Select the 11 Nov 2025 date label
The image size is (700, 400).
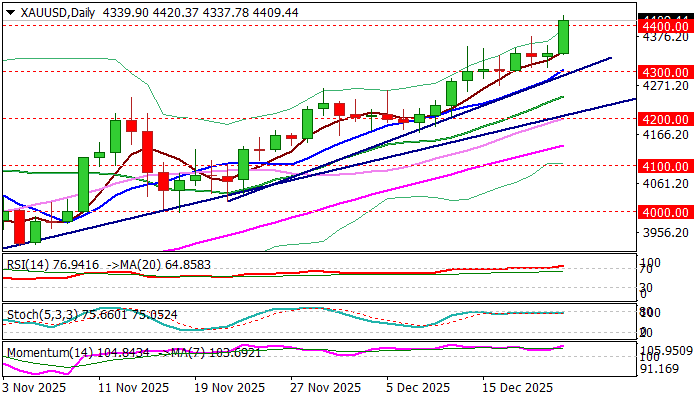pos(141,387)
